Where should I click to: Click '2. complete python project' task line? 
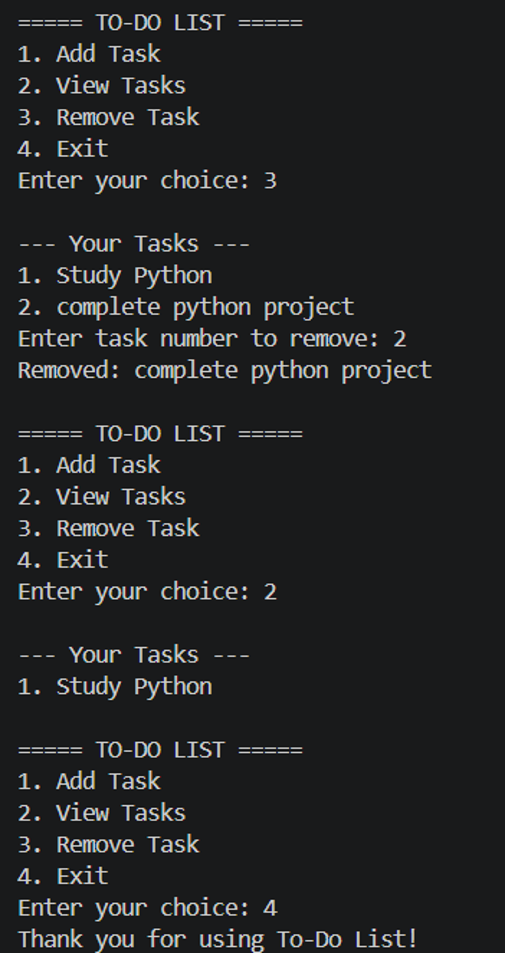click(186, 307)
